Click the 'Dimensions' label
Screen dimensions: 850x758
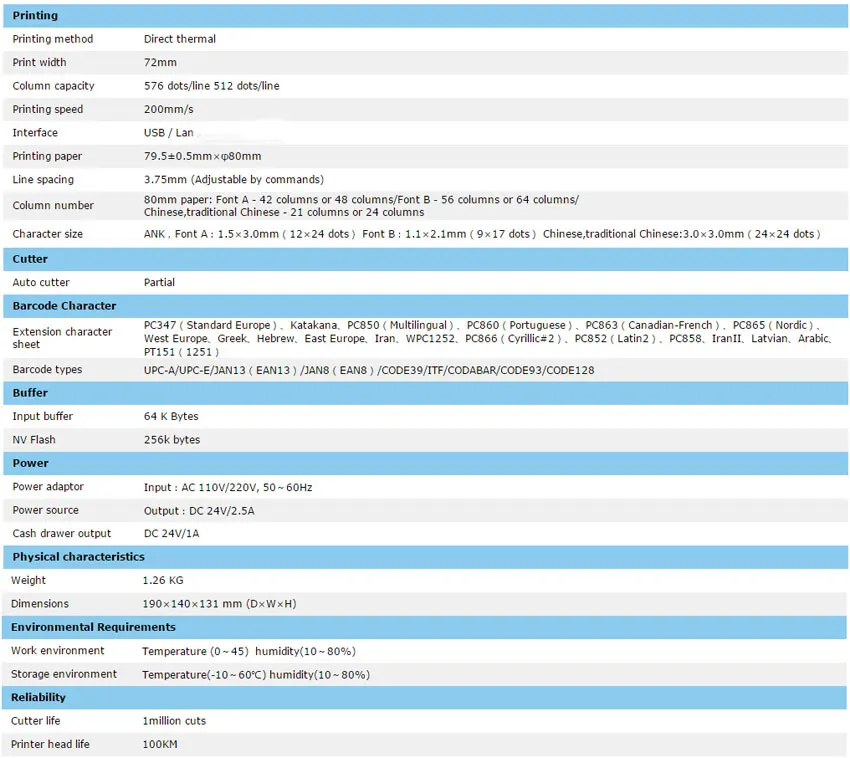point(40,603)
